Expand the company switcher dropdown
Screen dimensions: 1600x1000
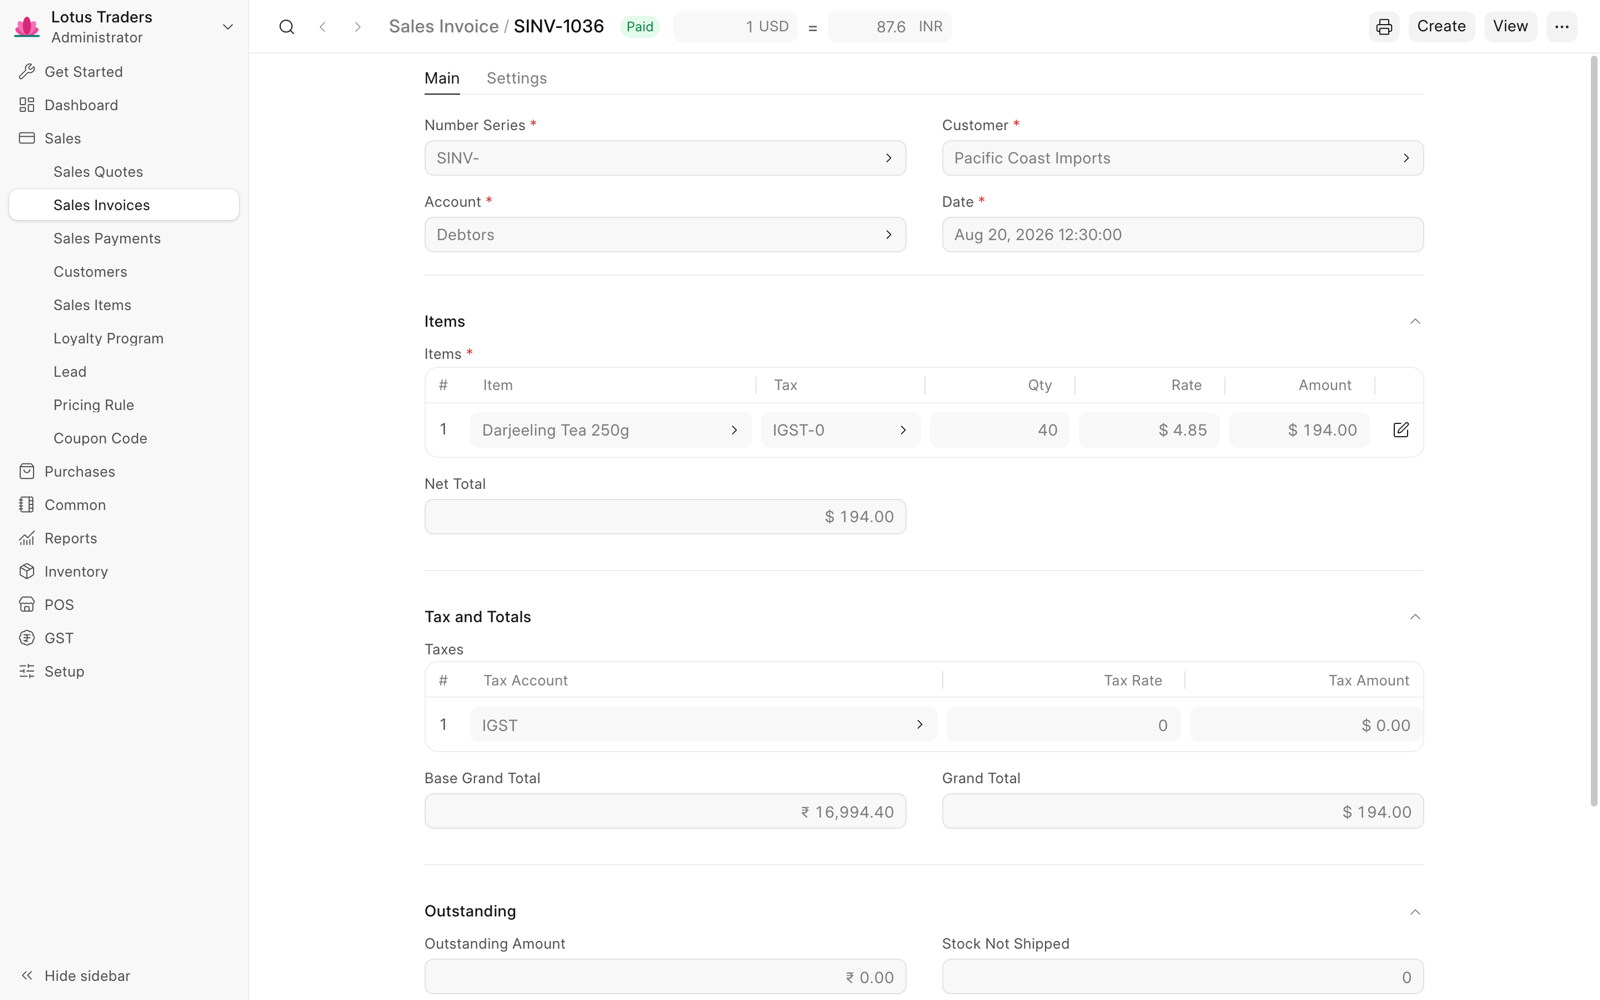point(228,27)
